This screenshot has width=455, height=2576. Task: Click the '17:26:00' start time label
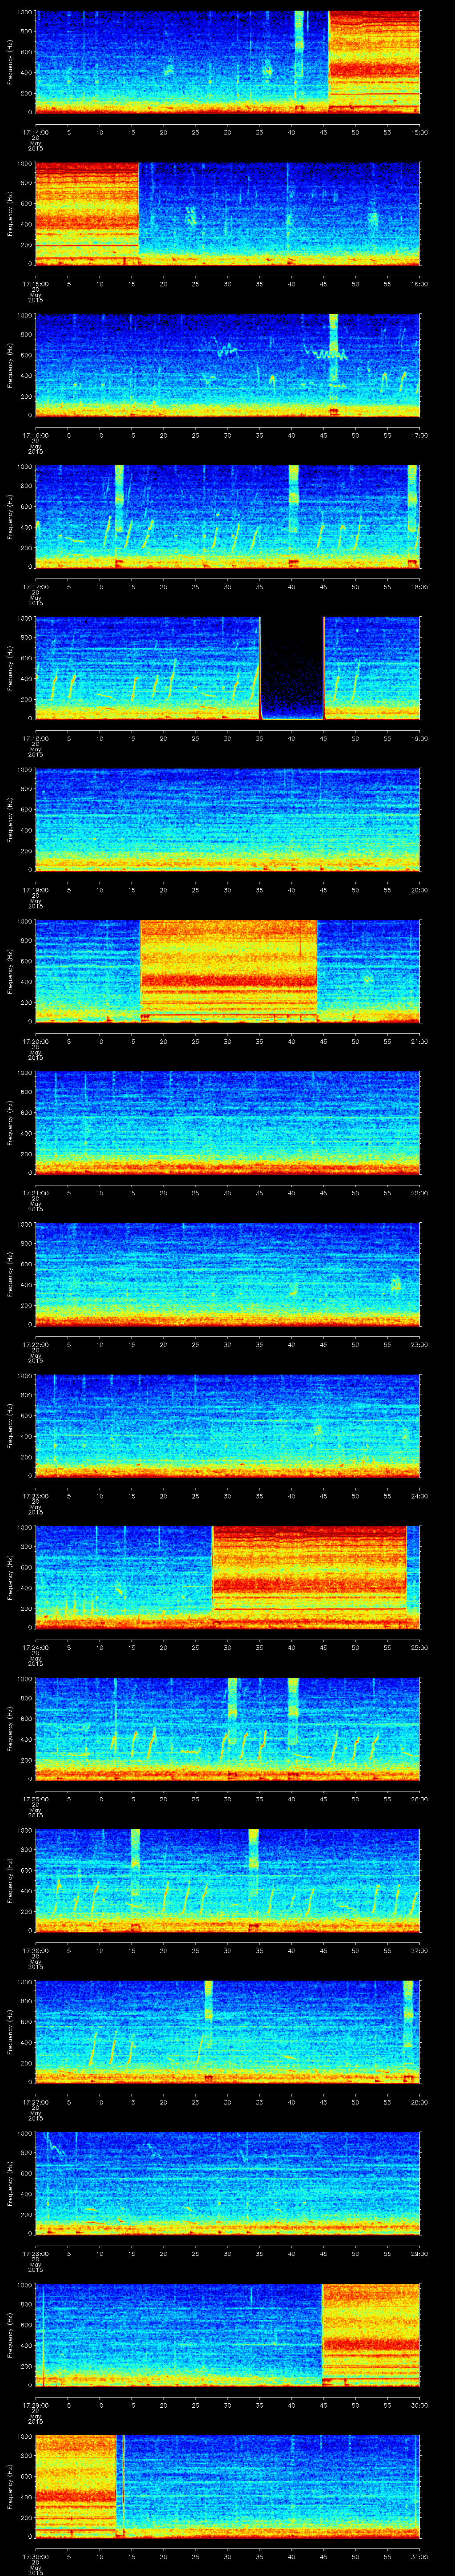click(35, 1950)
